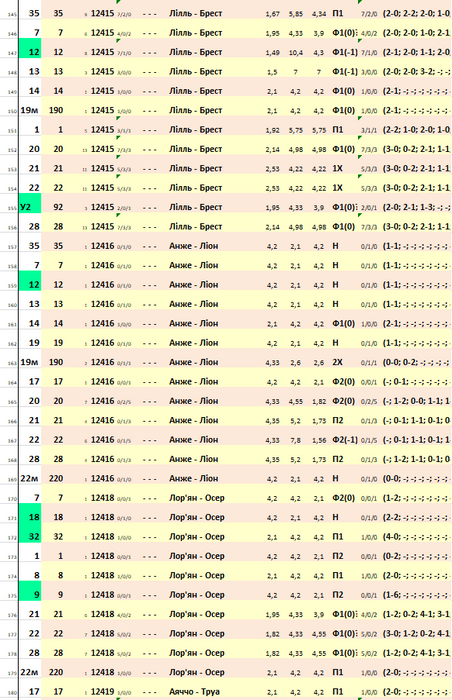This screenshot has width=452, height=700.
Task: Click 'Анже - Ліон' in row 157
Action: tap(193, 246)
